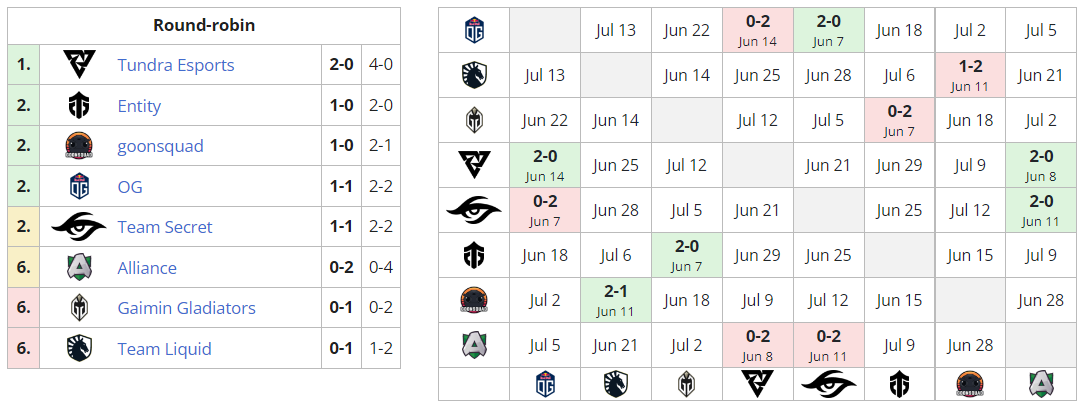Open the goonsquad team page link
The image size is (1083, 406).
(160, 146)
